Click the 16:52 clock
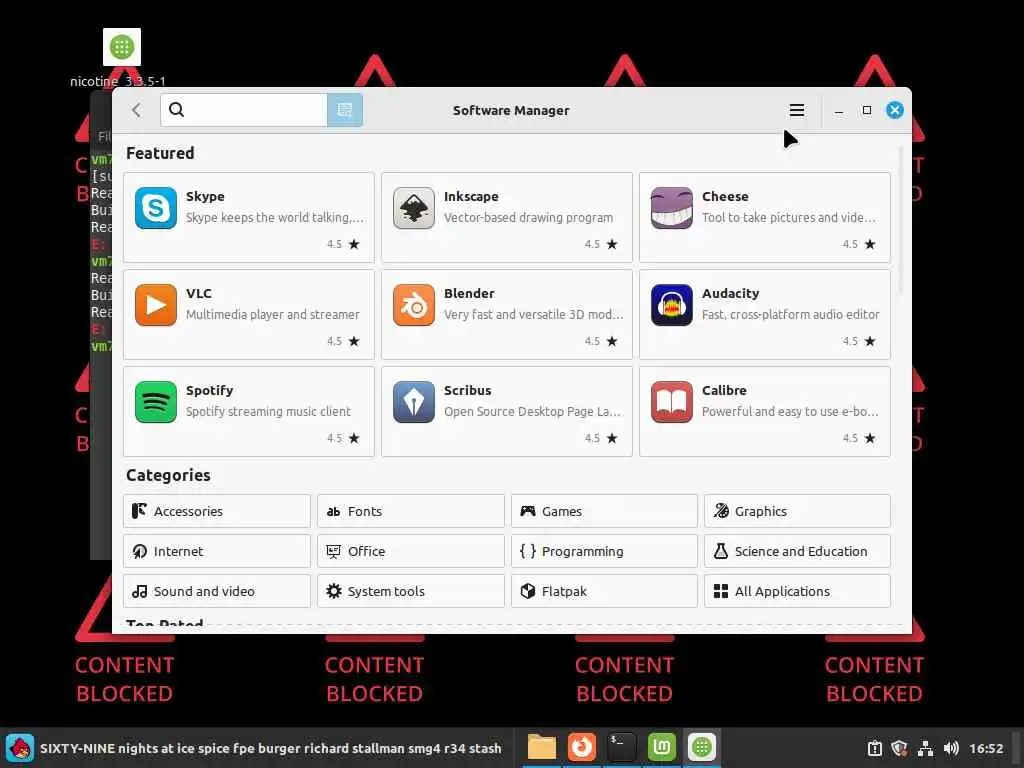This screenshot has height=768, width=1024. 985,748
